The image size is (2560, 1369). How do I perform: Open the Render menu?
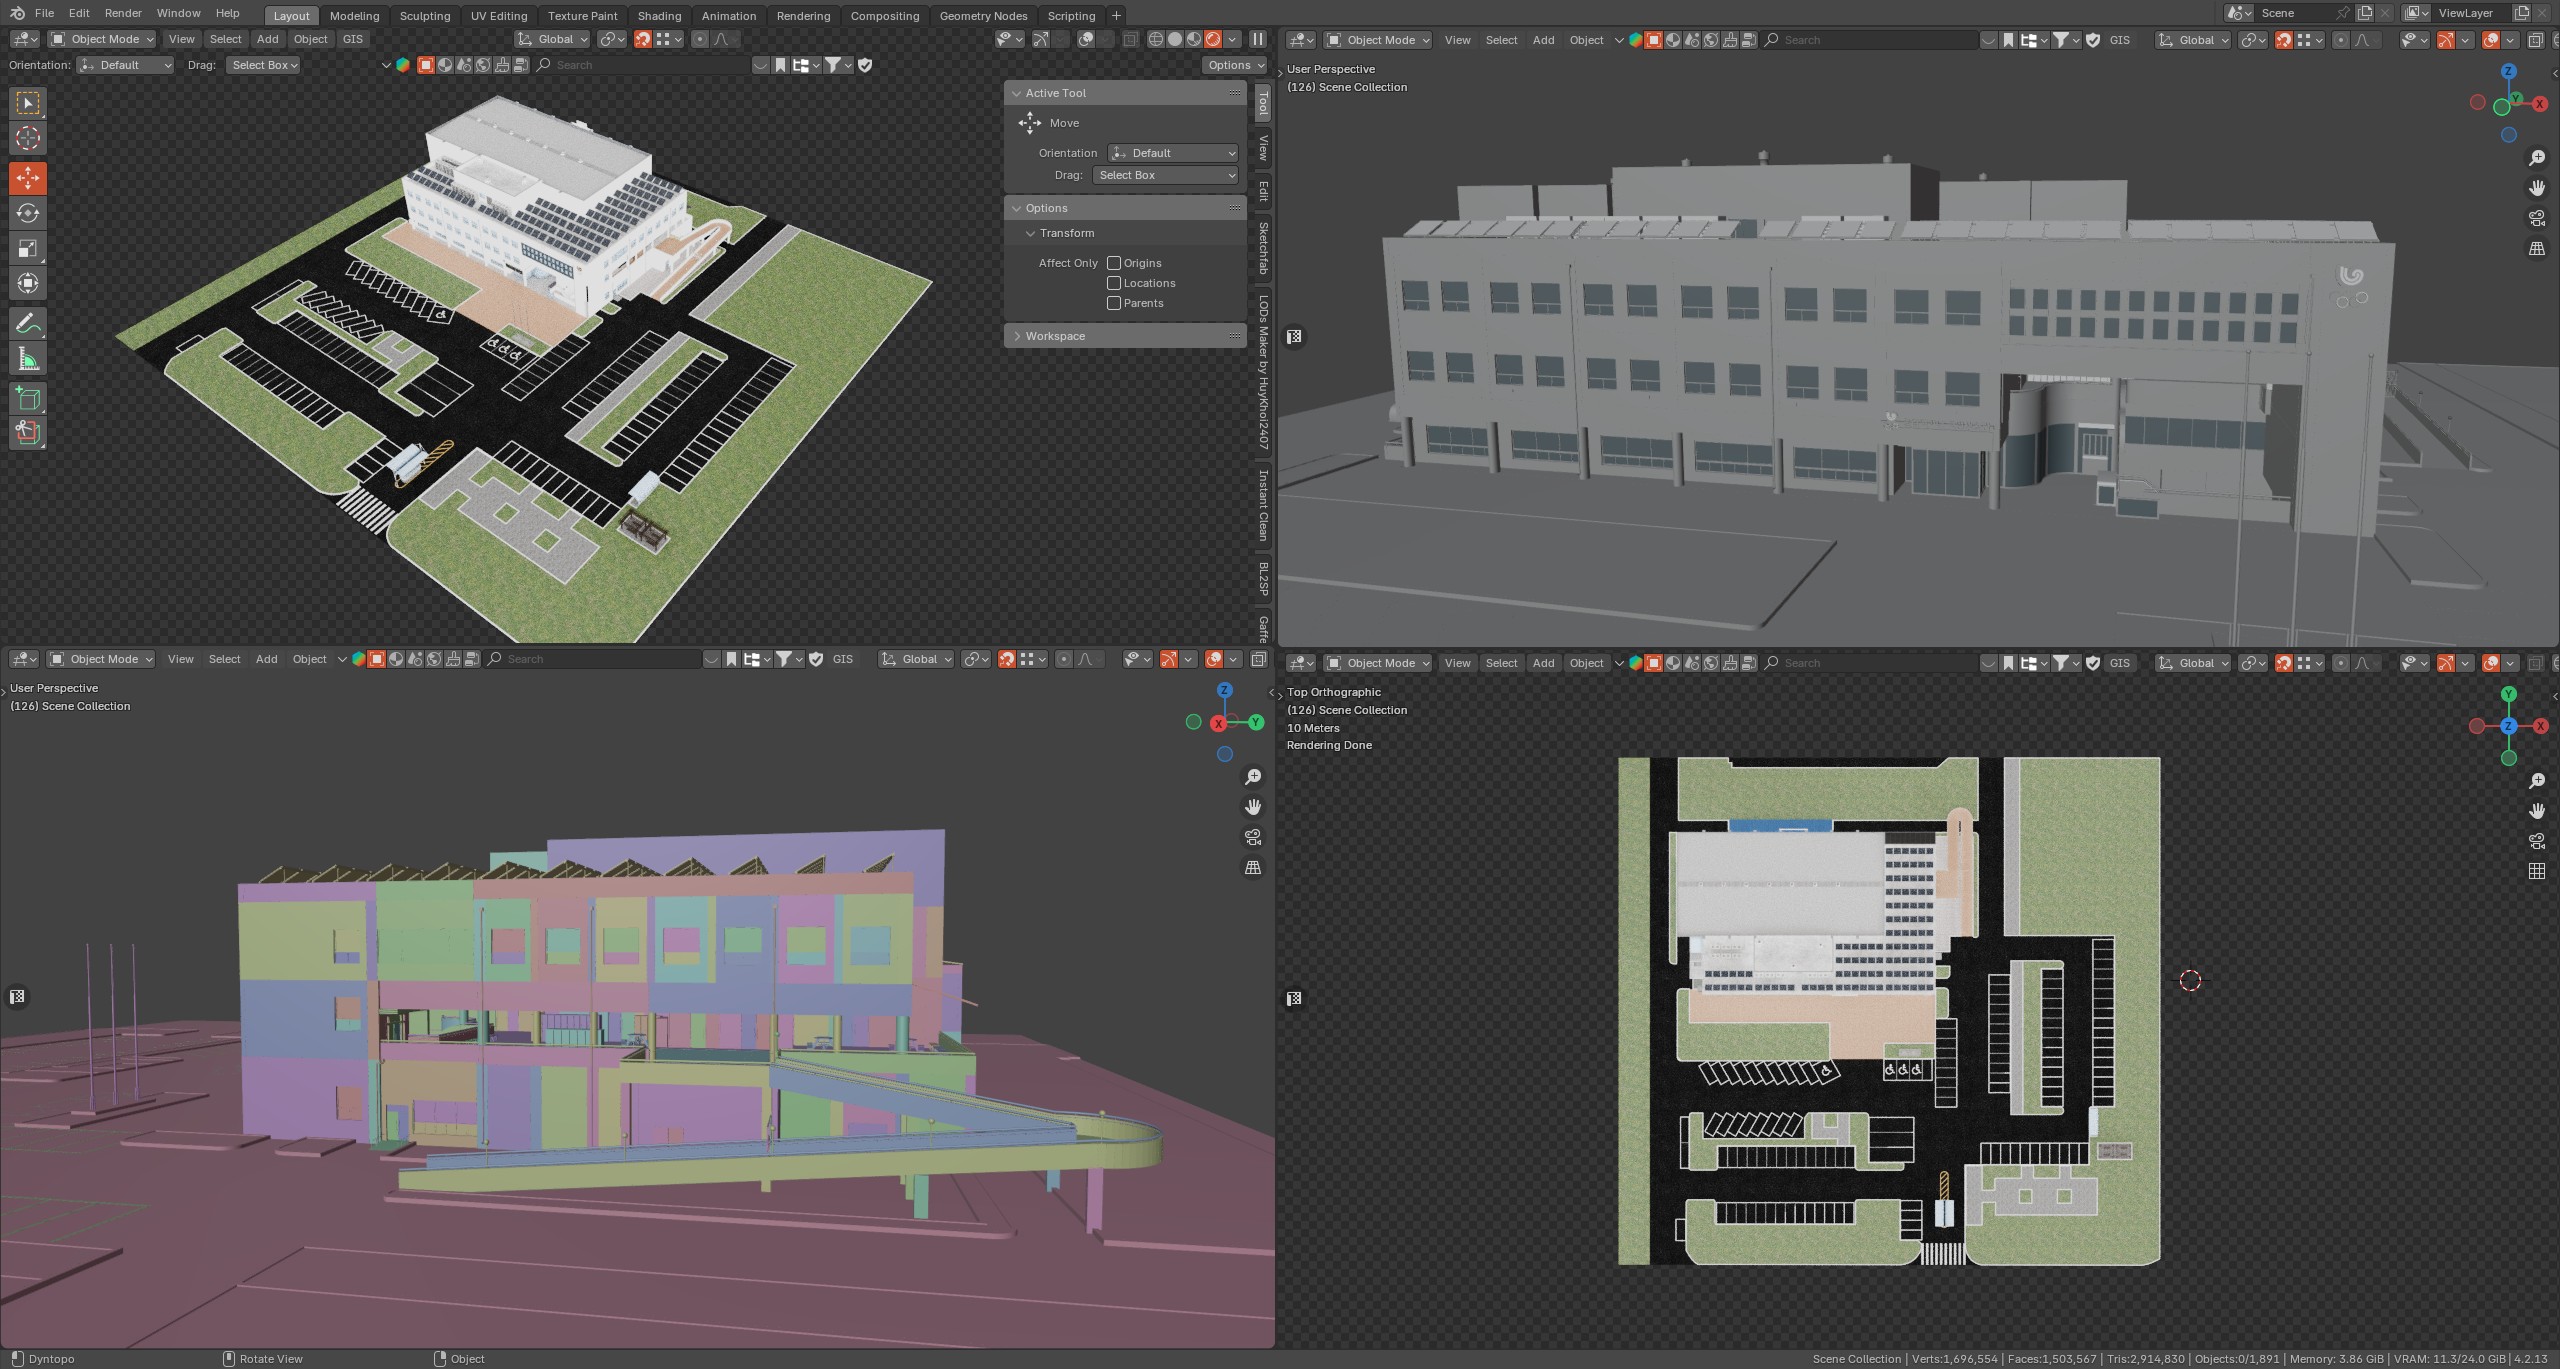point(123,13)
